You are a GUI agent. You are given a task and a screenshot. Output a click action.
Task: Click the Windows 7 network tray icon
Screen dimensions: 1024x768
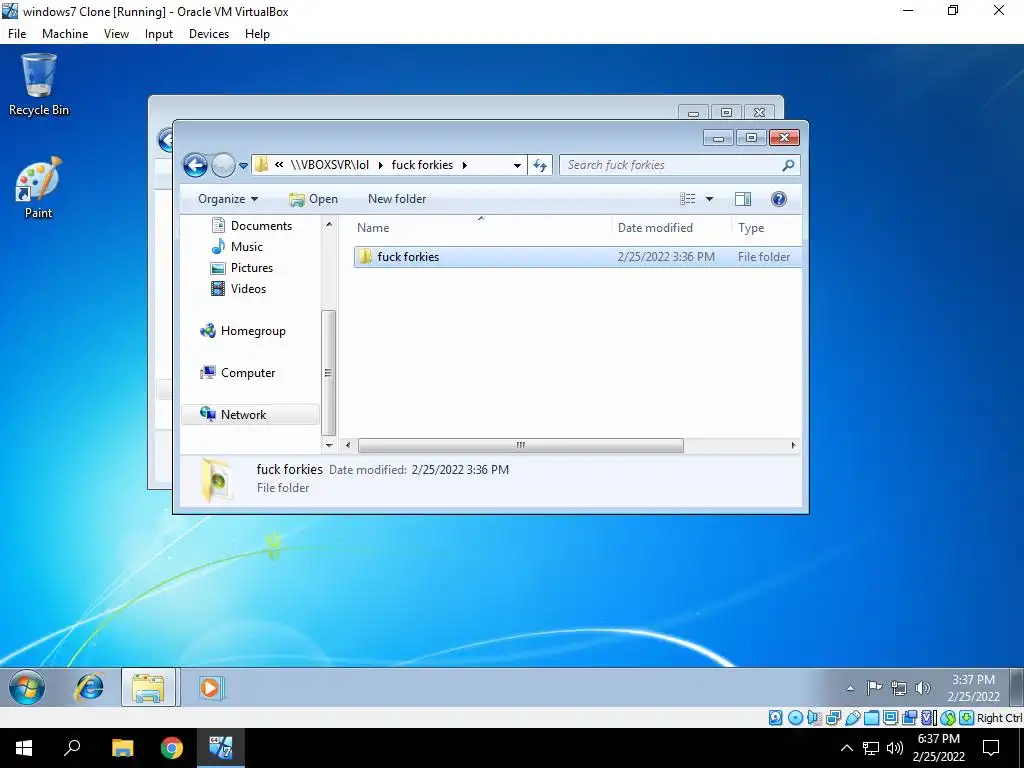click(x=899, y=688)
